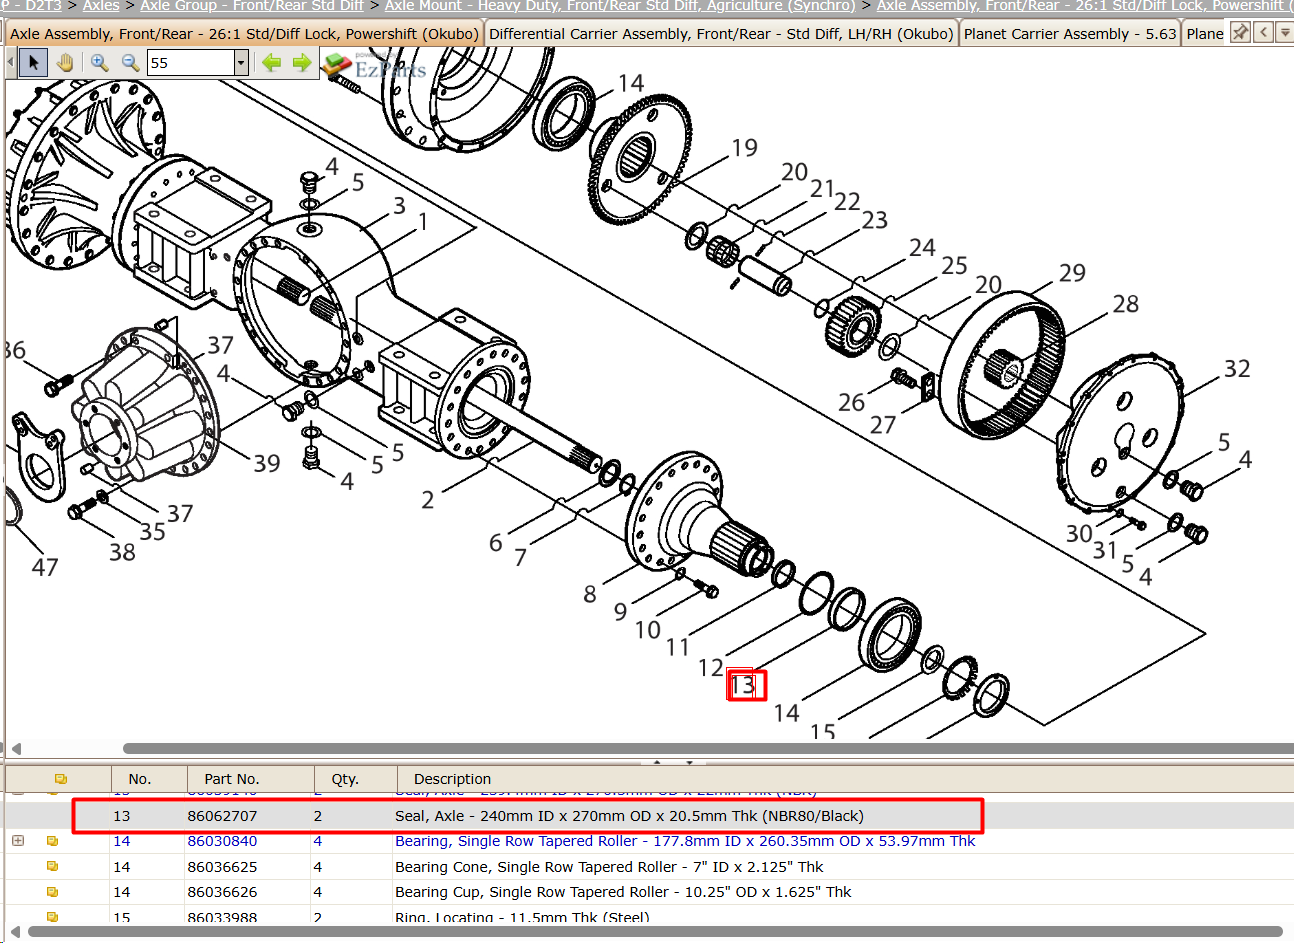Open the zoom level dropdown
Image resolution: width=1294 pixels, height=943 pixels.
click(241, 63)
